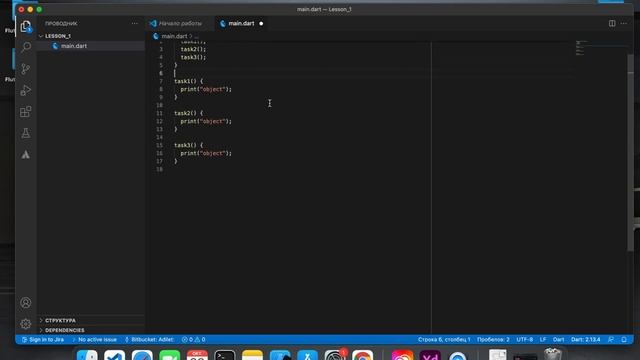Open the Manage gear settings
Screen dimensions: 640x360
coord(26,324)
